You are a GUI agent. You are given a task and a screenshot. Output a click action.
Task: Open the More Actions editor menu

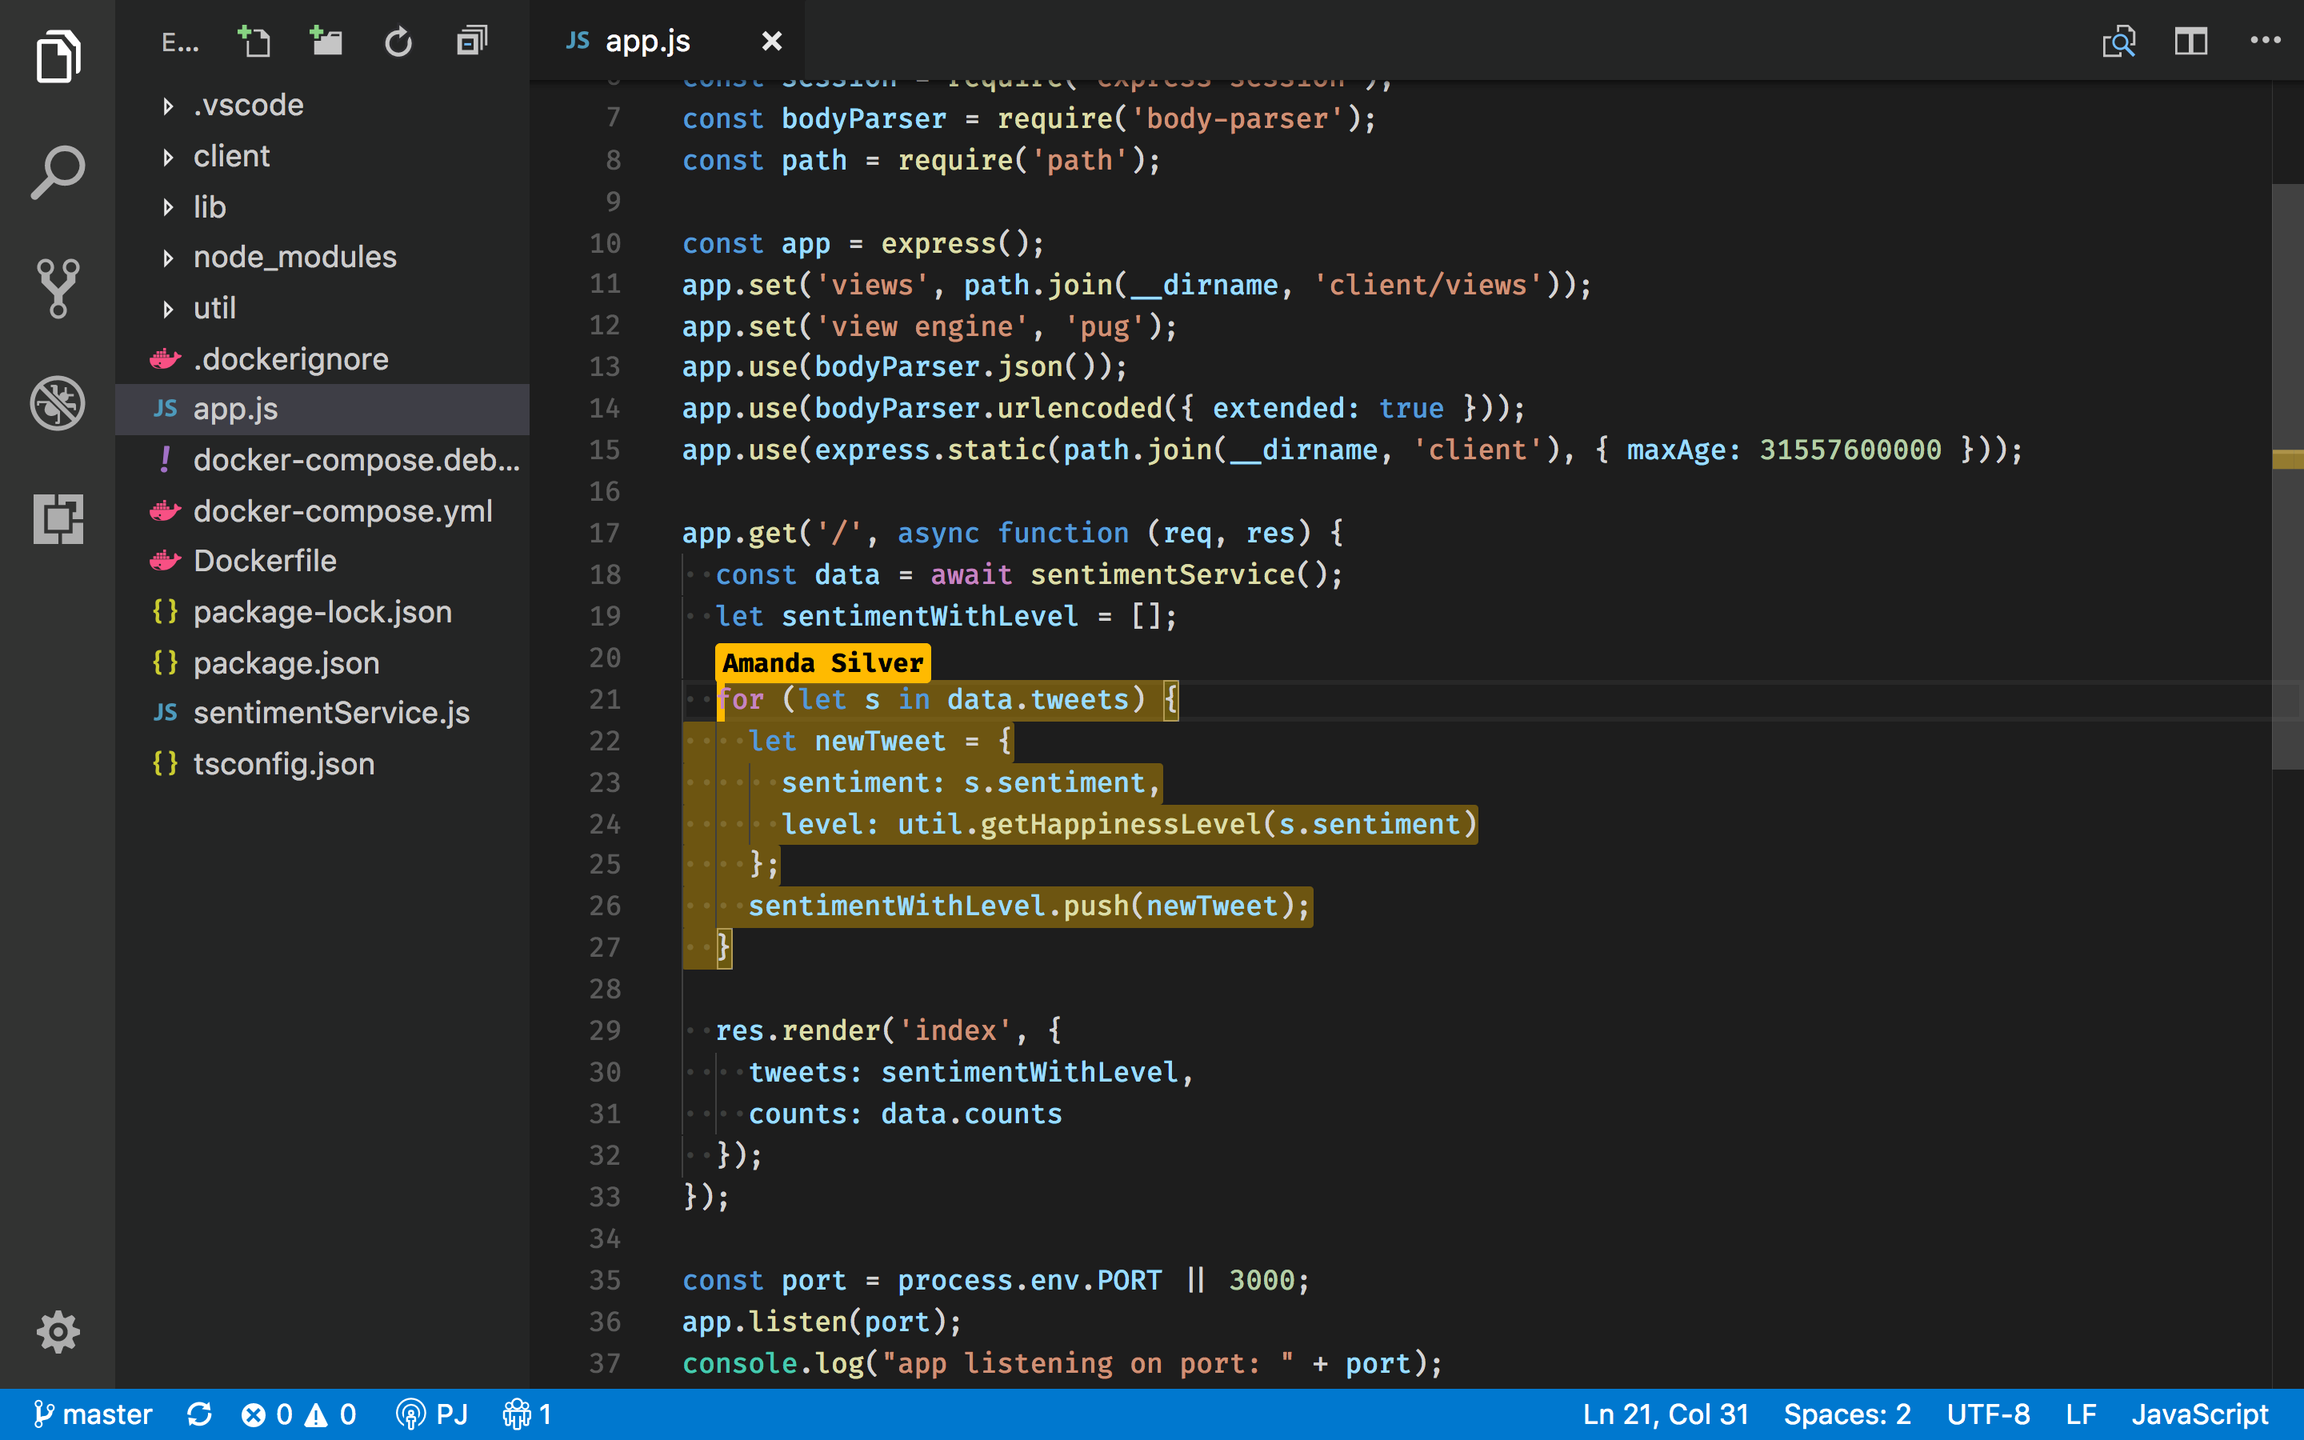coord(2264,41)
